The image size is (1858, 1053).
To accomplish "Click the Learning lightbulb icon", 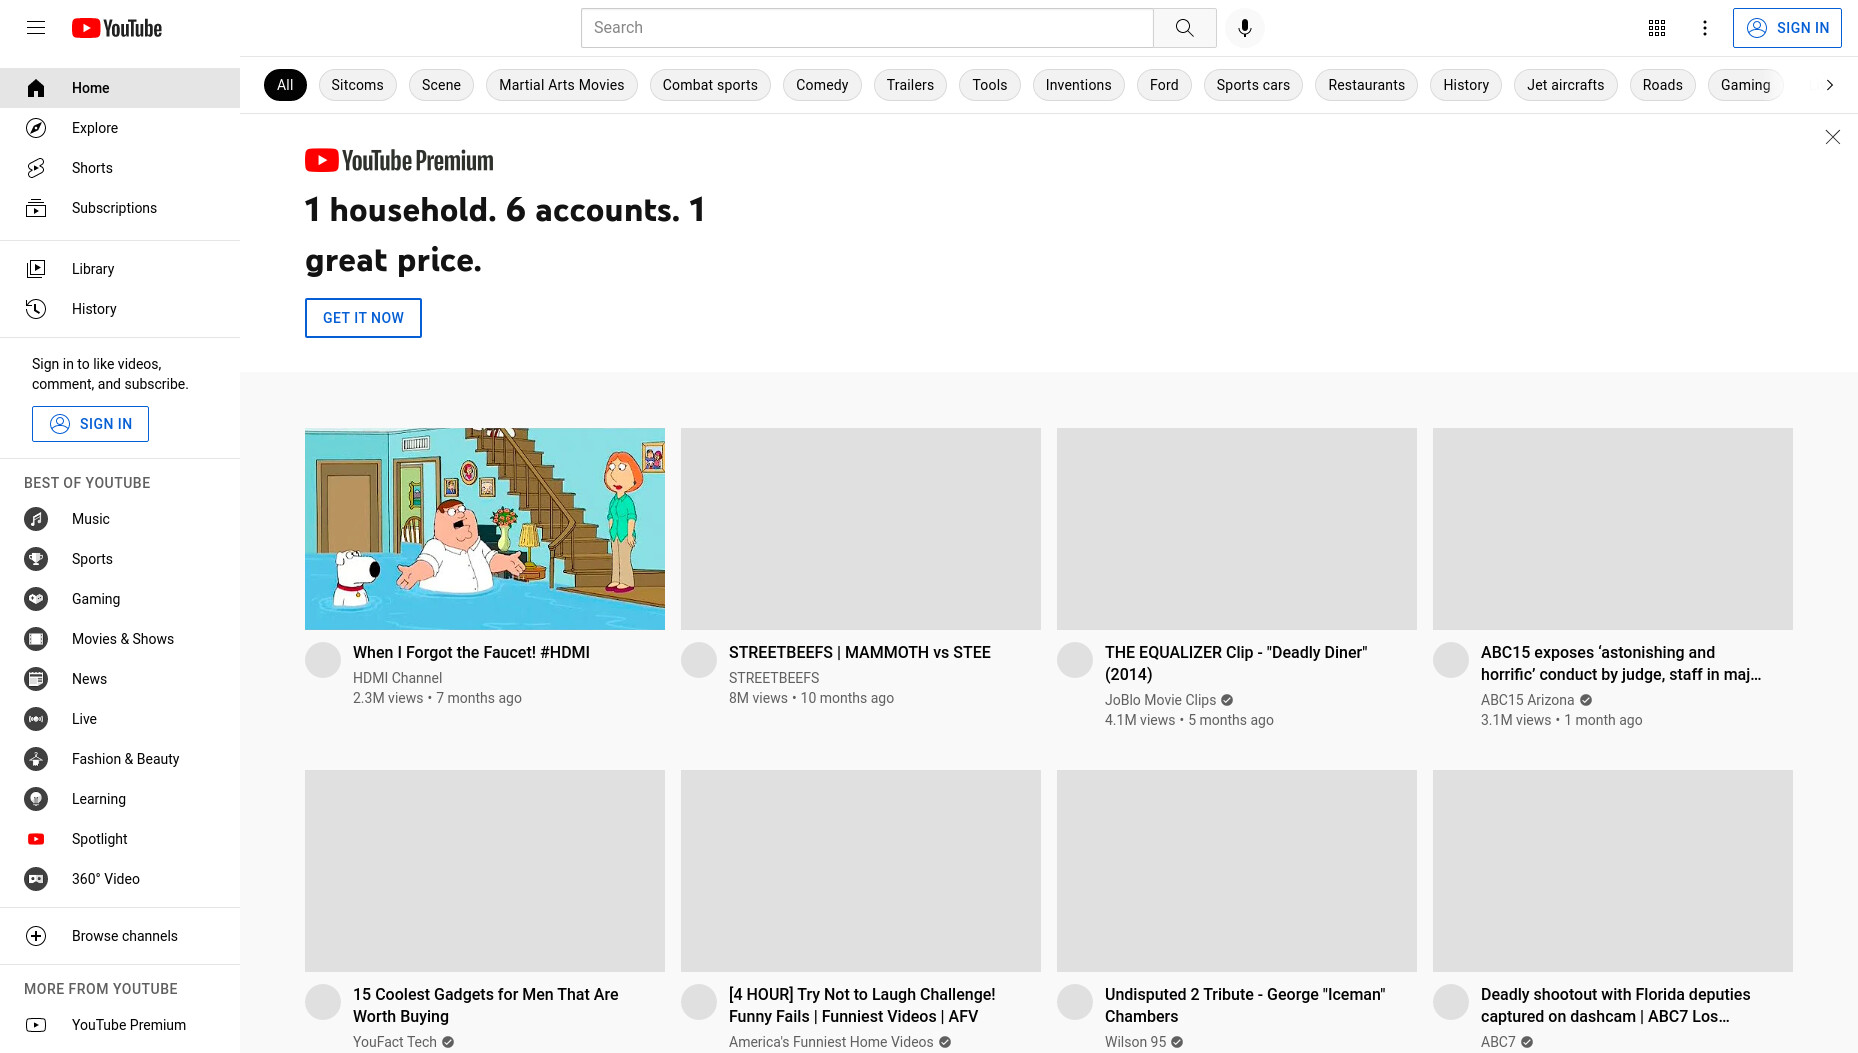I will click(x=36, y=799).
